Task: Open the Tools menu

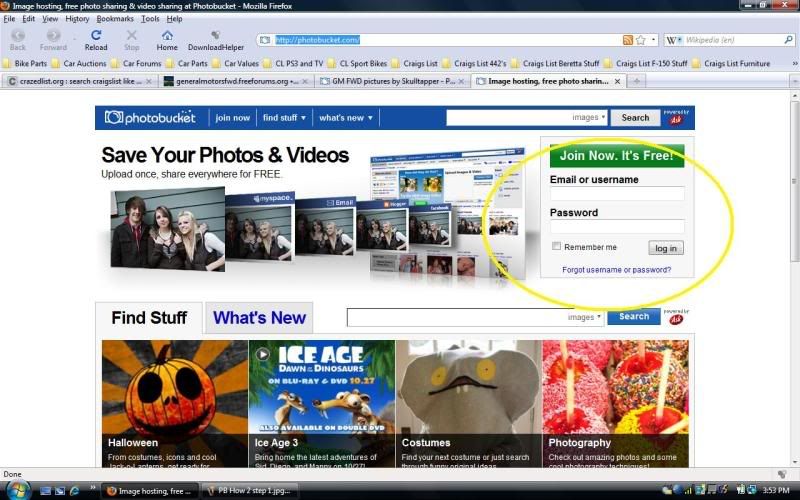Action: click(150, 19)
